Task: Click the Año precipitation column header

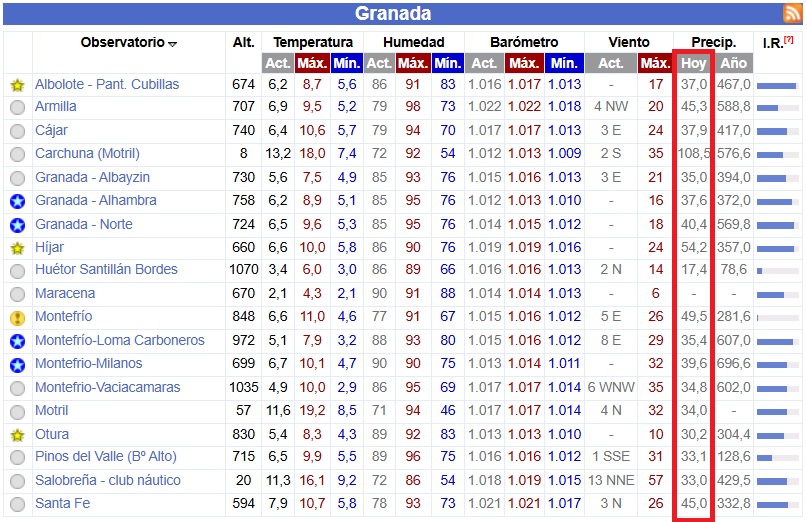Action: click(x=733, y=63)
